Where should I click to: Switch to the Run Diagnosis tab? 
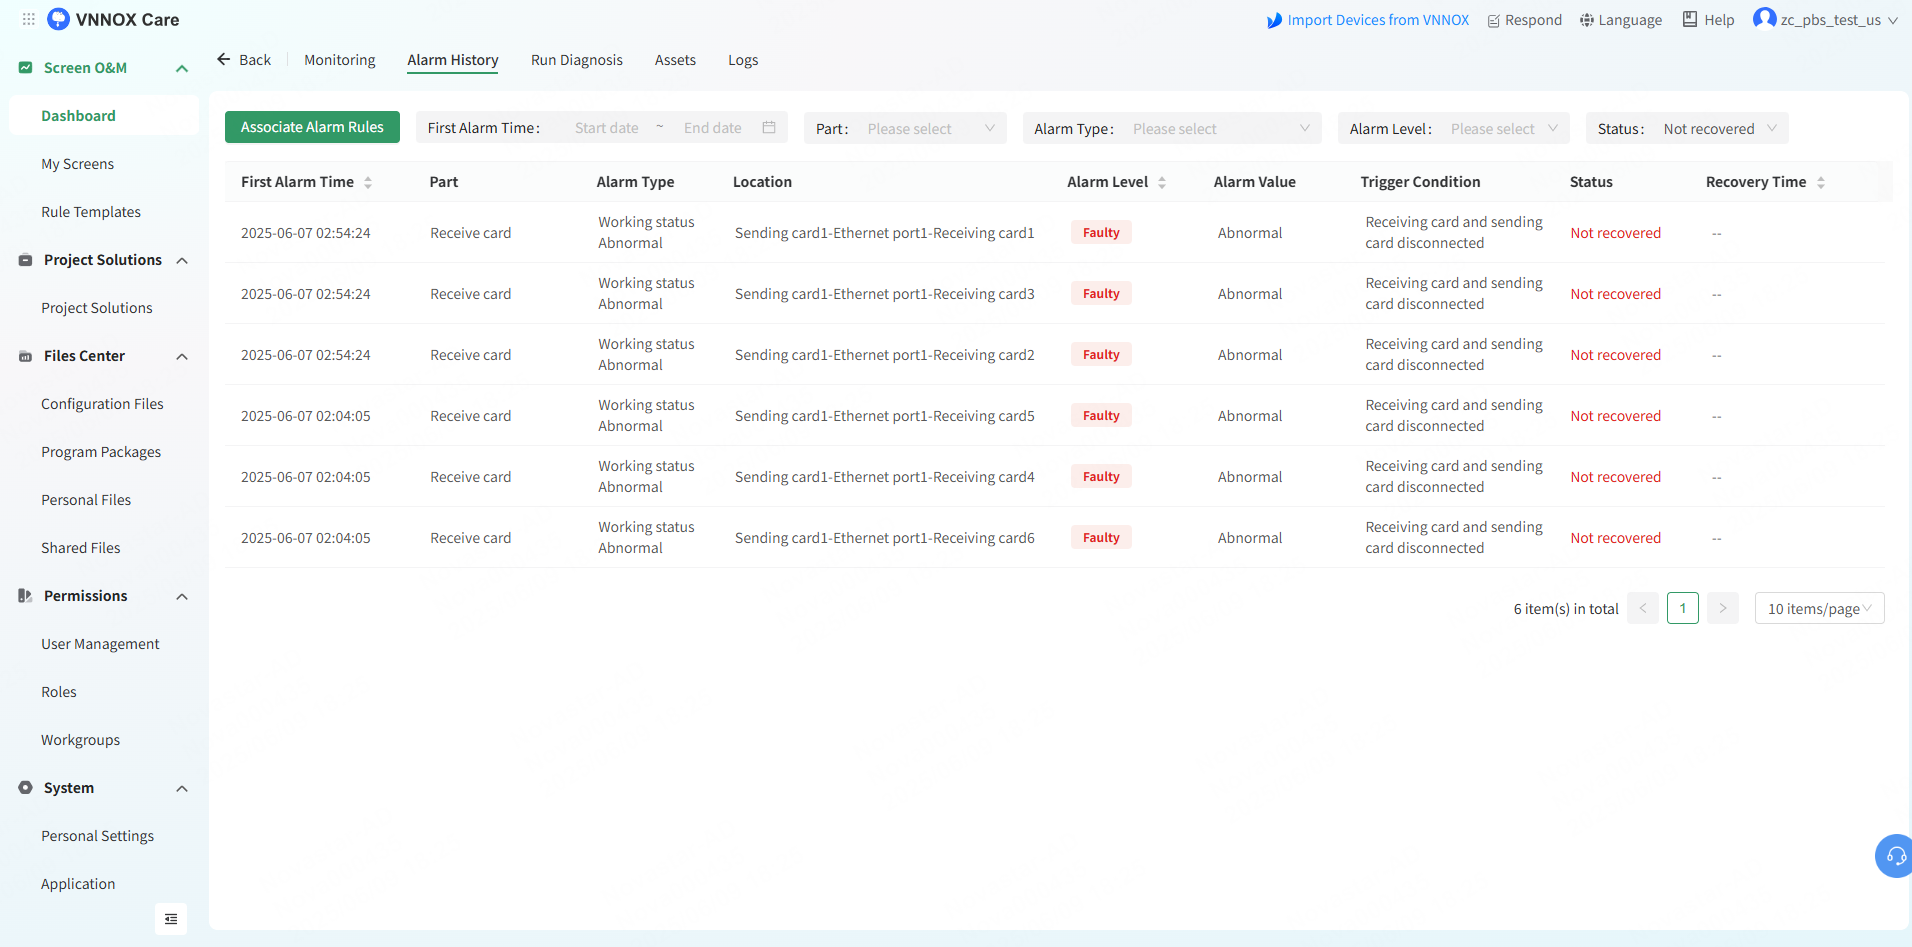point(577,60)
